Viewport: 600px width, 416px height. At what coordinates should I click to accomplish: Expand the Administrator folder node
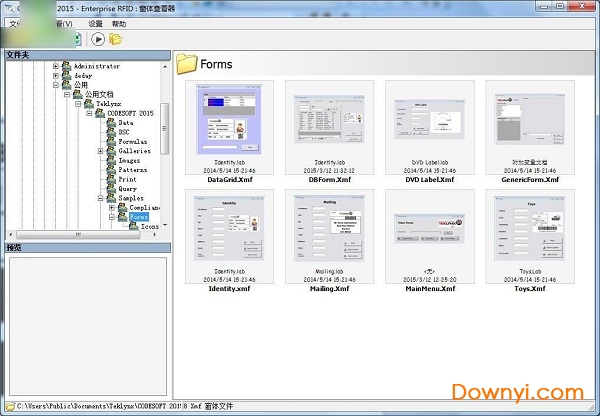[55, 66]
